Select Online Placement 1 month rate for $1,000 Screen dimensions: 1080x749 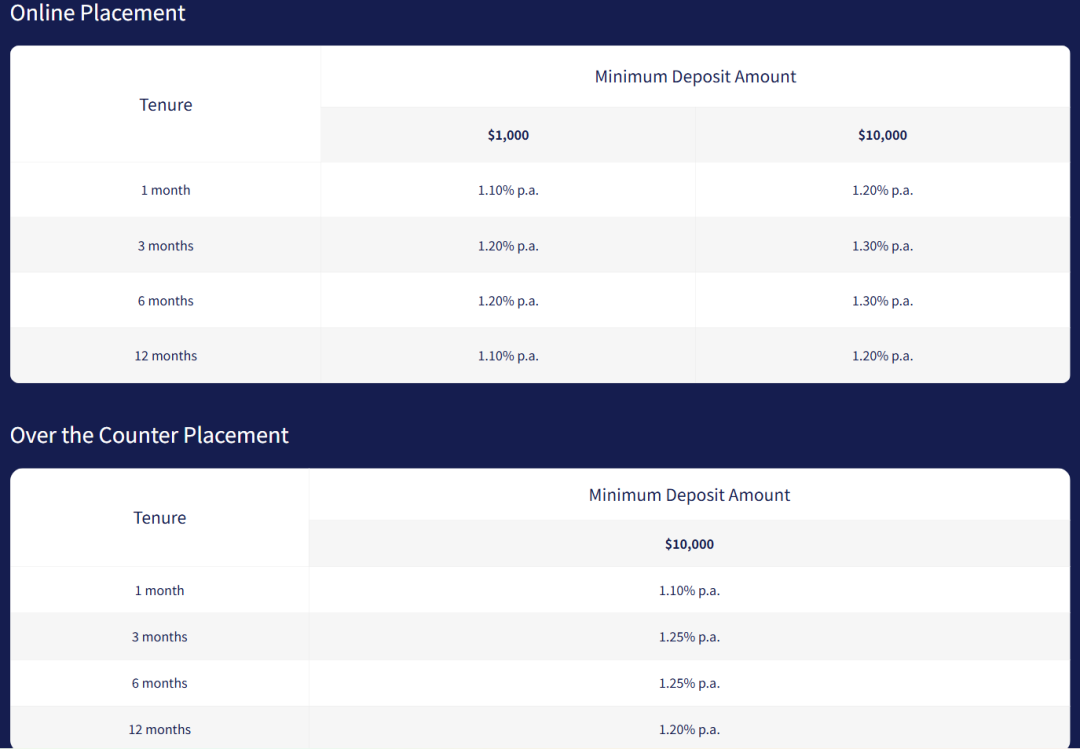[508, 190]
